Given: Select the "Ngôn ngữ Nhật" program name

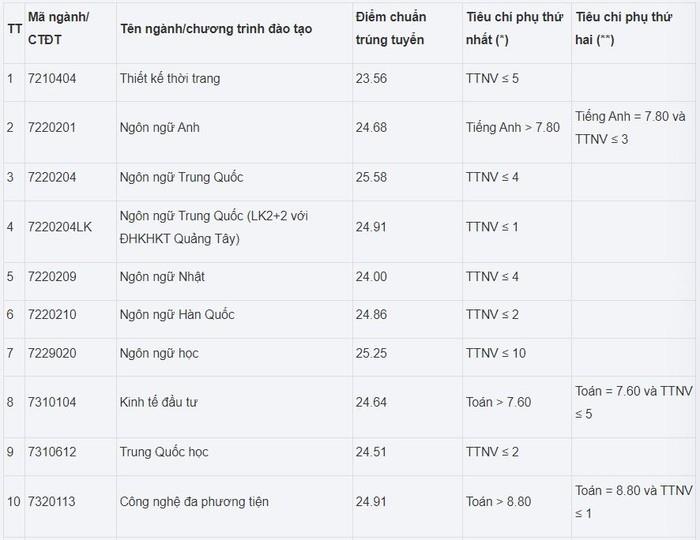Looking at the screenshot, I should [x=161, y=276].
